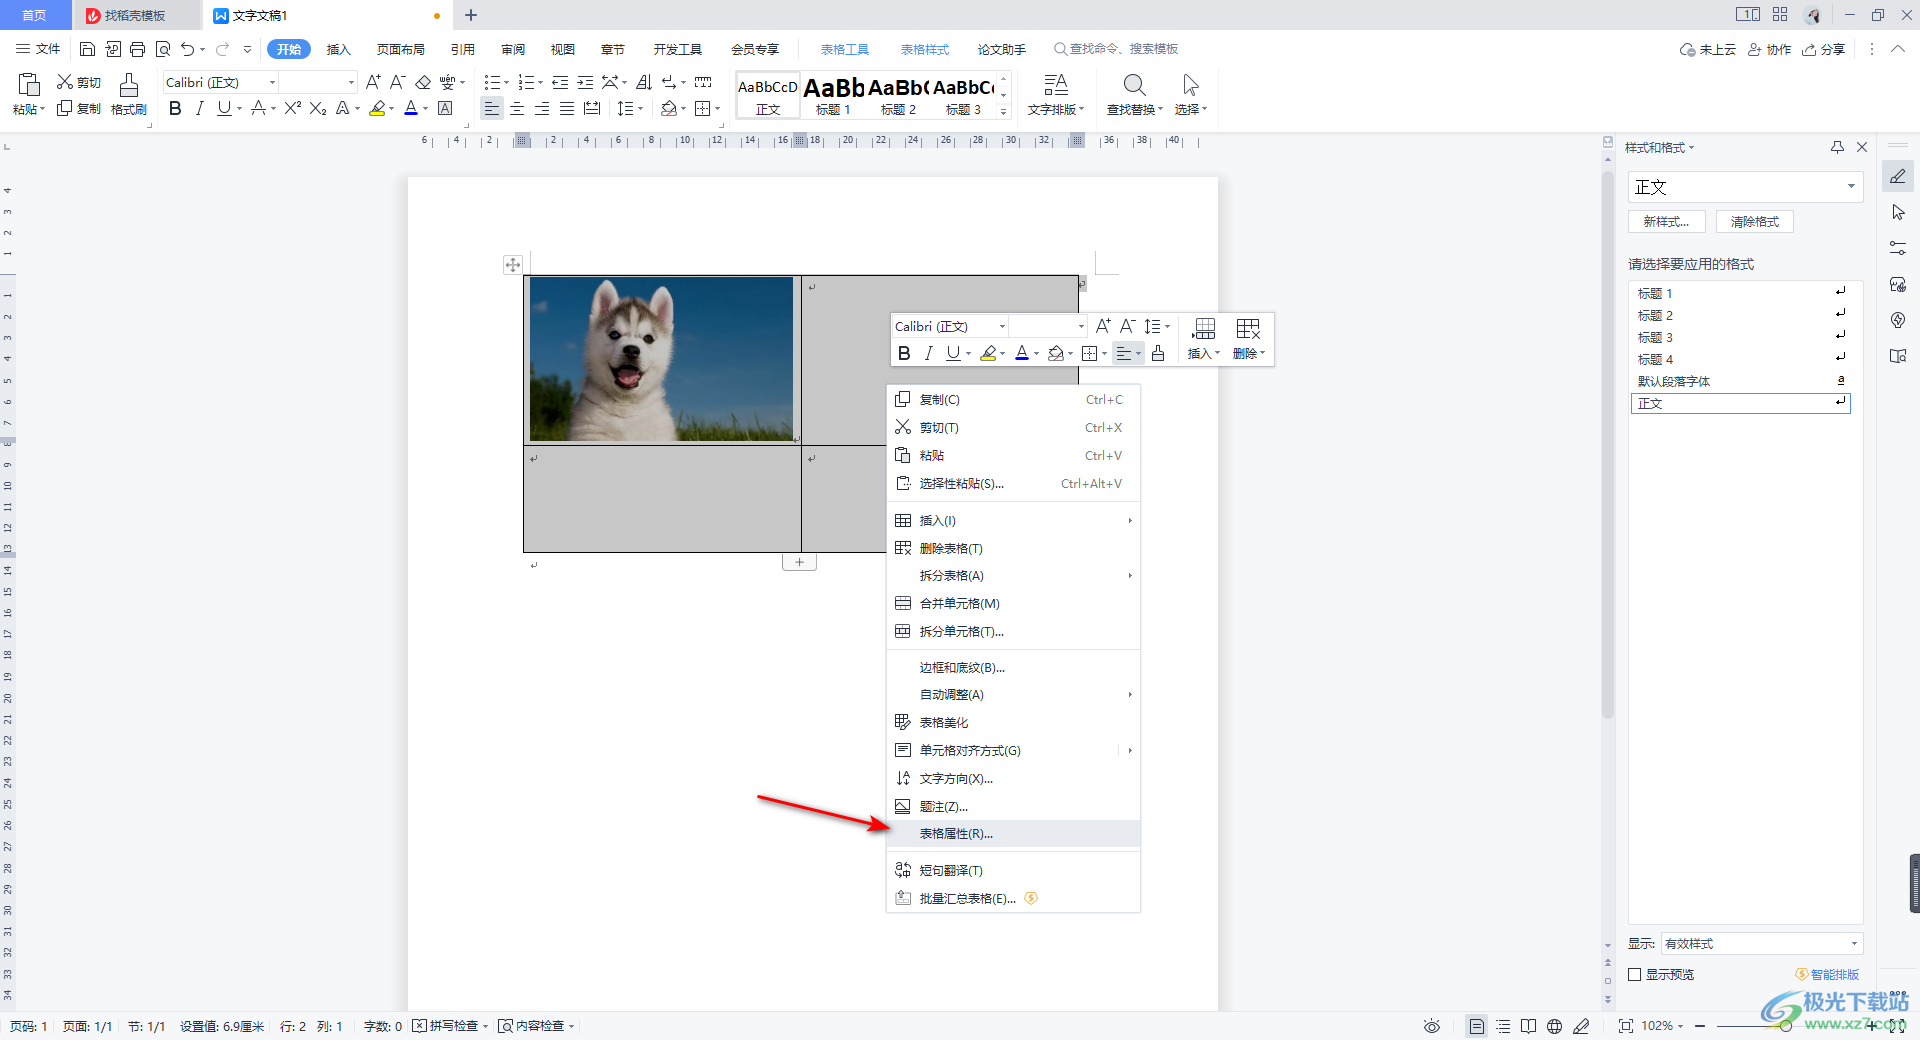Screen dimensions: 1920x1040
Task: Click the Paste icon in the ribbon
Action: (x=28, y=85)
